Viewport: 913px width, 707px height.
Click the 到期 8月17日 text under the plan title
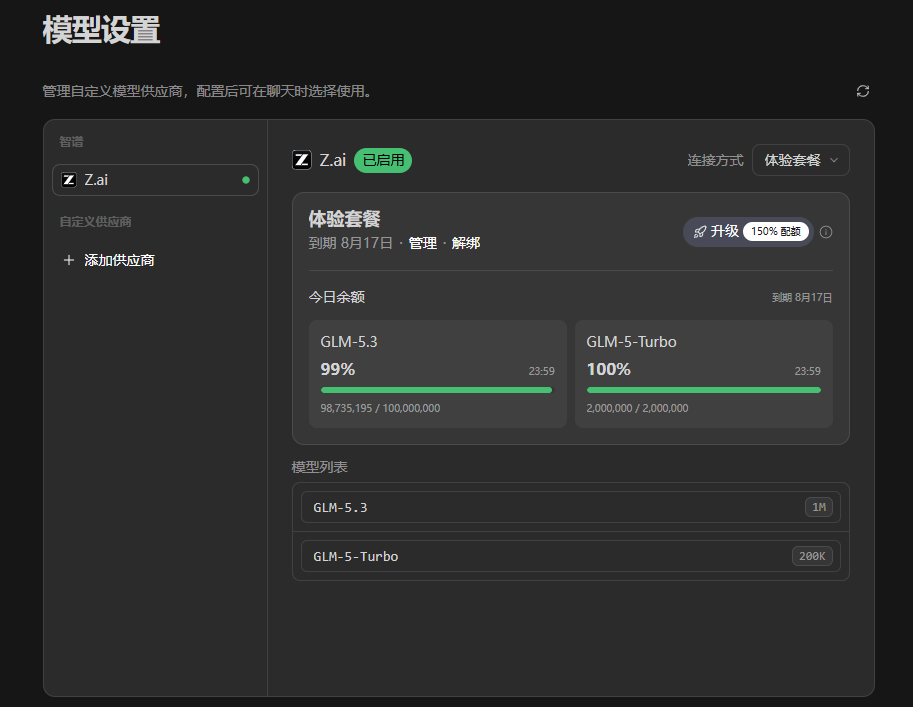tap(351, 243)
